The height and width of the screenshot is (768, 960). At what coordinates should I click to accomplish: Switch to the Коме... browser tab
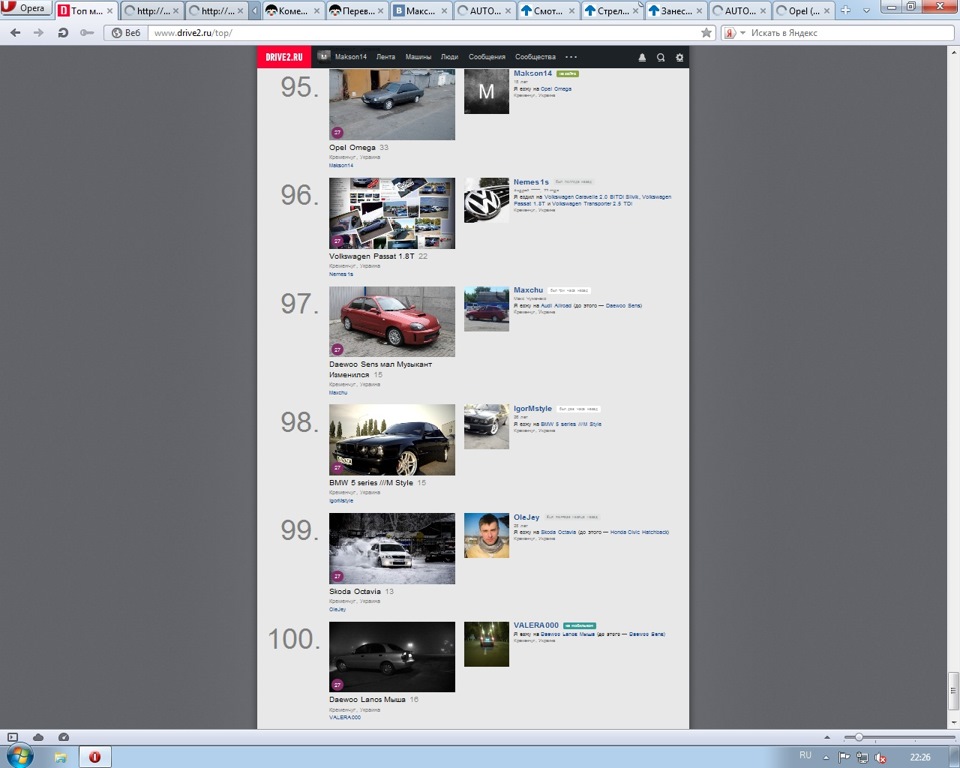click(293, 10)
